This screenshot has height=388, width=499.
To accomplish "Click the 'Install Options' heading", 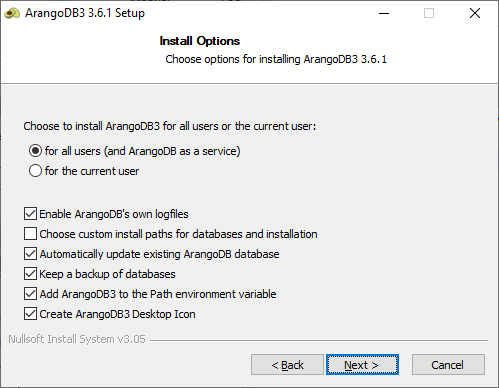I will 200,41.
